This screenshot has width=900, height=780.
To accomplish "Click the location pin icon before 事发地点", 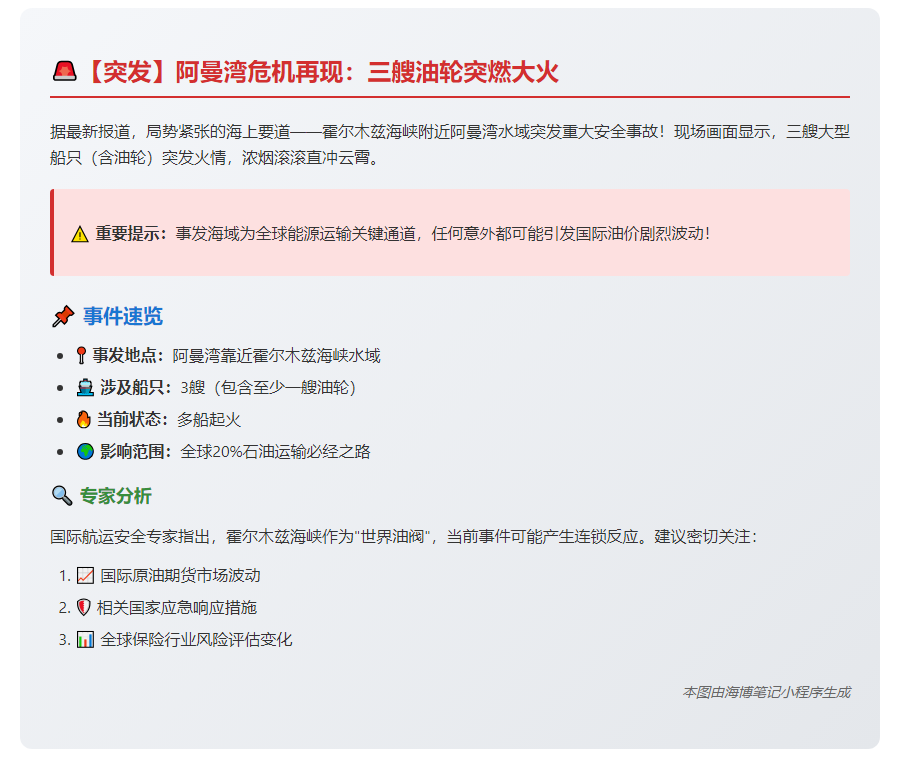I will pyautogui.click(x=82, y=356).
